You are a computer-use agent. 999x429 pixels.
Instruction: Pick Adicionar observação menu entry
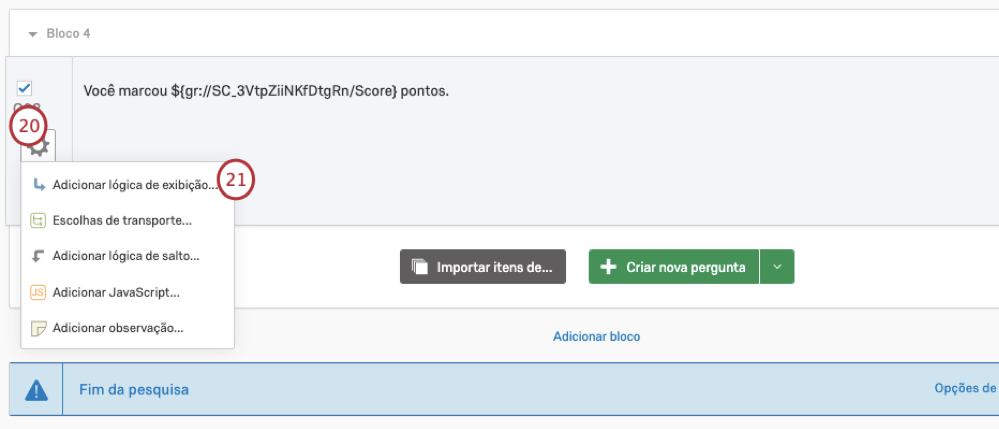coord(118,328)
